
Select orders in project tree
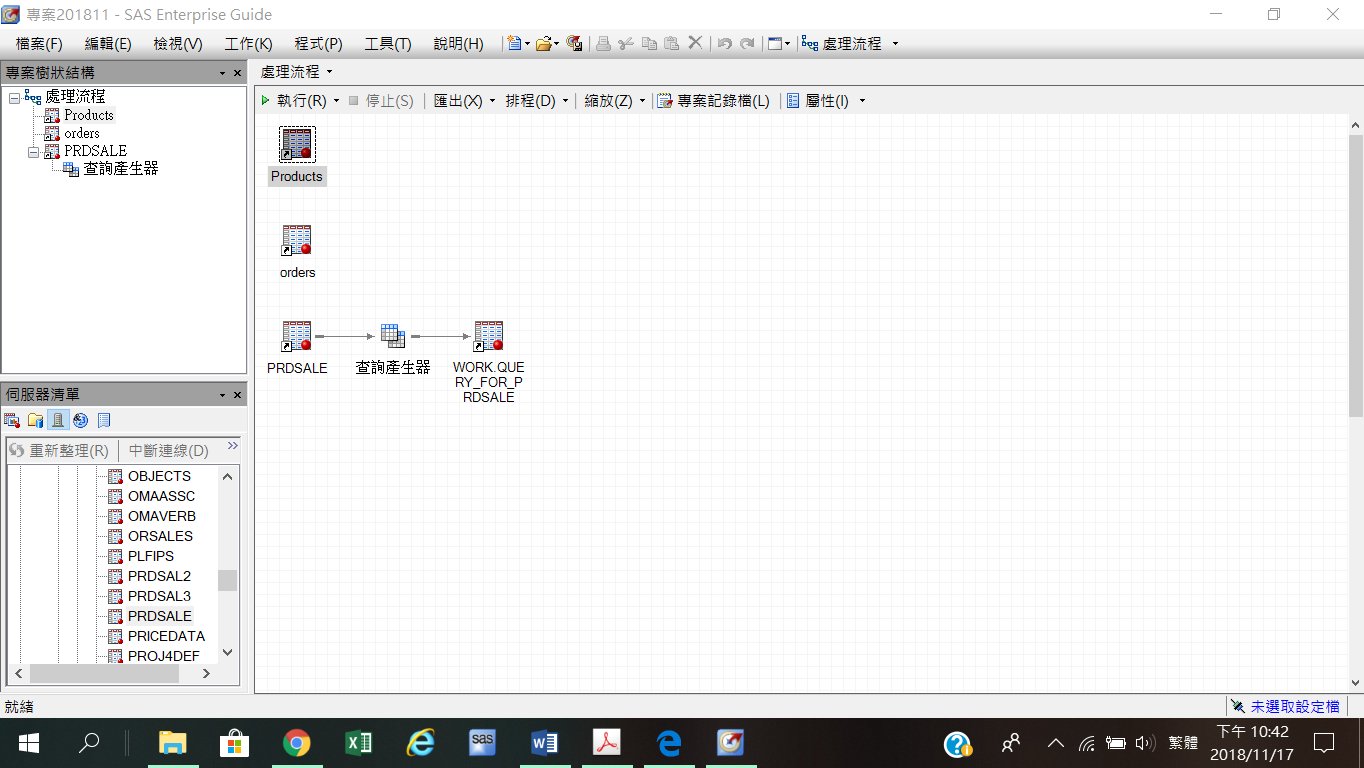point(82,133)
